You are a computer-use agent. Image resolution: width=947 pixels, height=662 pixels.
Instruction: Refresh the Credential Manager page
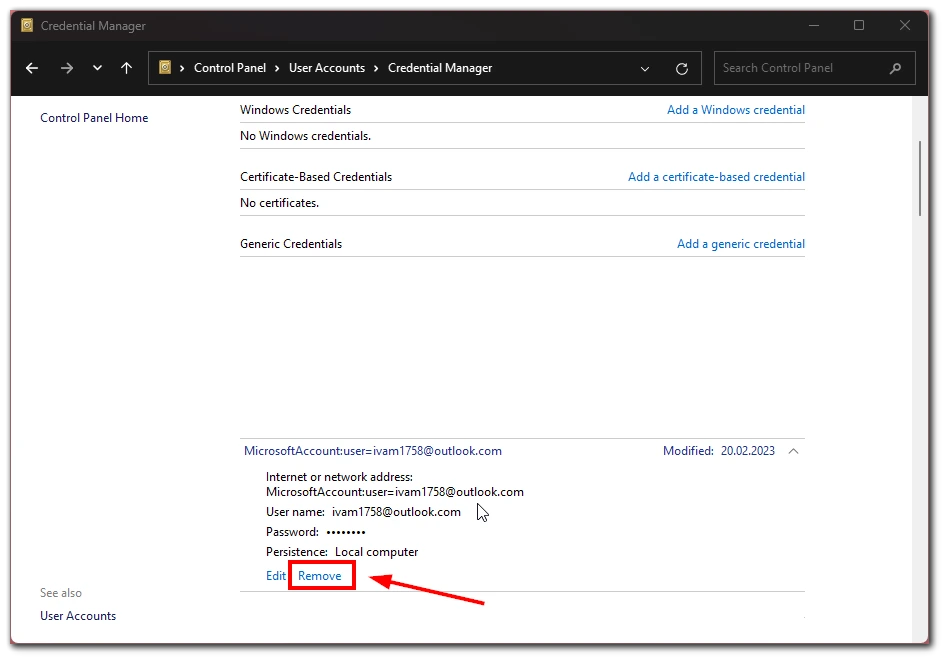click(682, 69)
